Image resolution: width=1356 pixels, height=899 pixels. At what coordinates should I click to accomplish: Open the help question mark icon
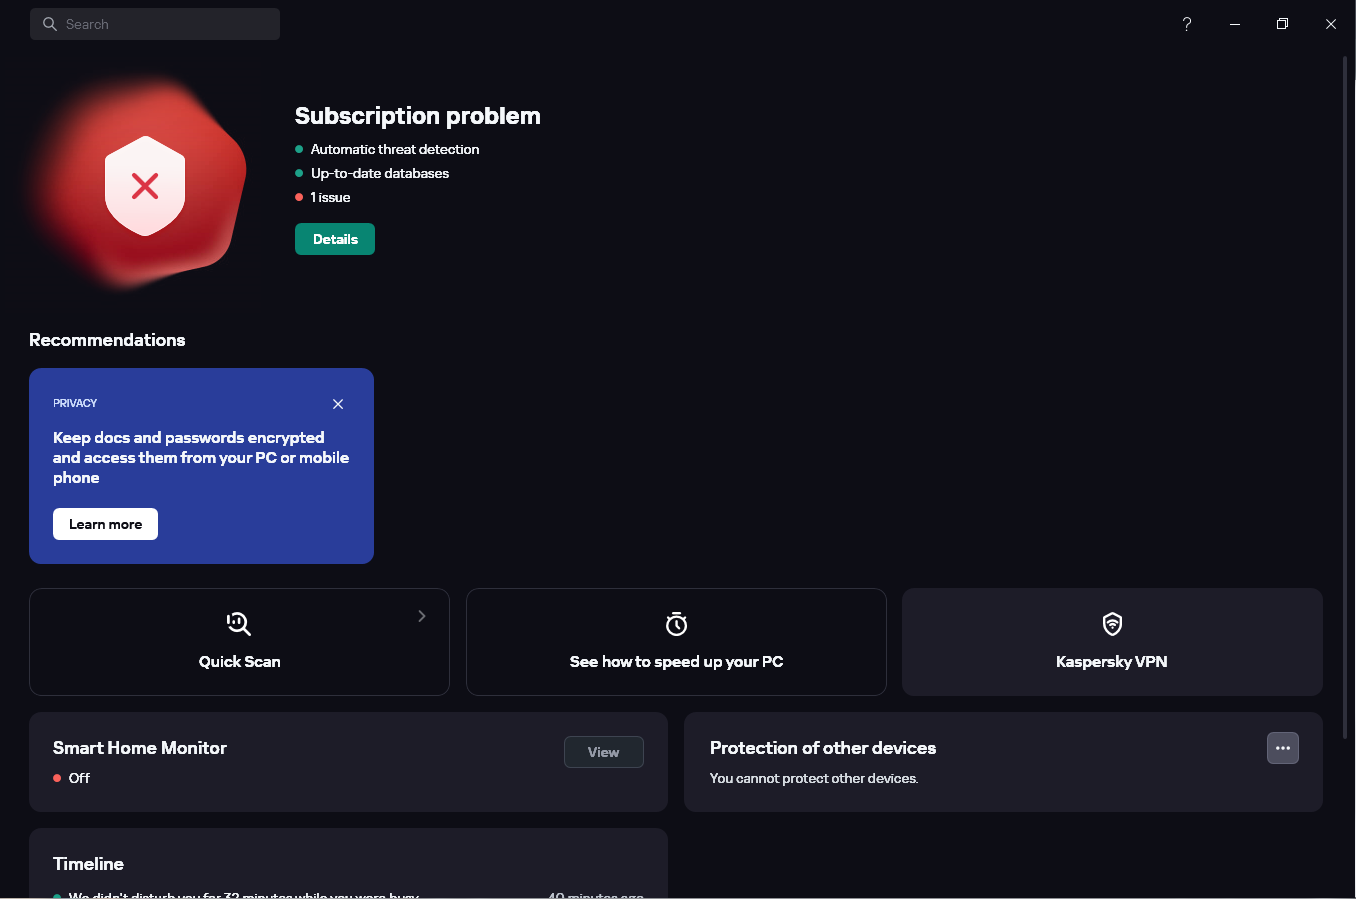point(1187,24)
